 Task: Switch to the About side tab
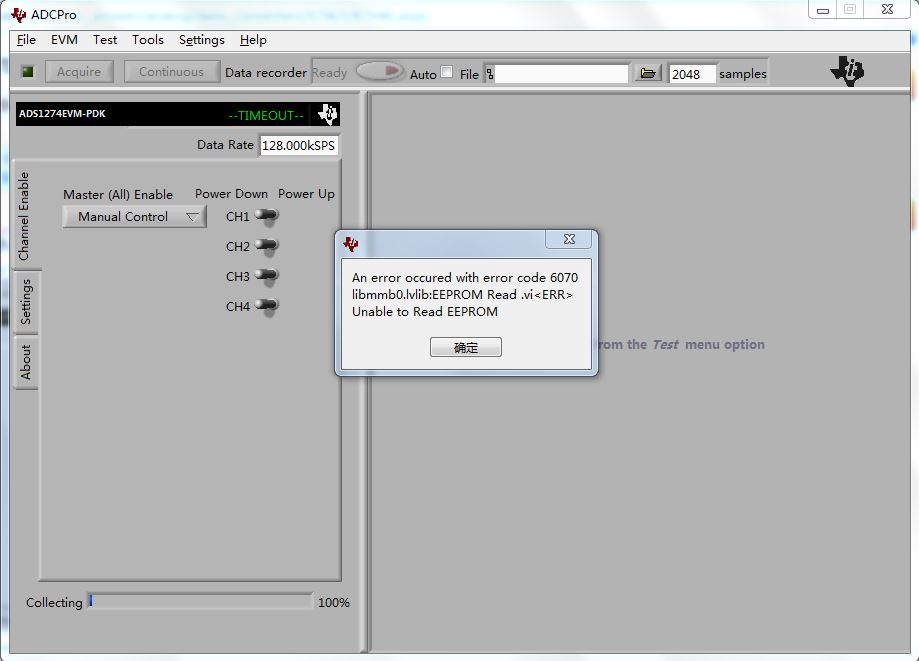click(x=26, y=362)
